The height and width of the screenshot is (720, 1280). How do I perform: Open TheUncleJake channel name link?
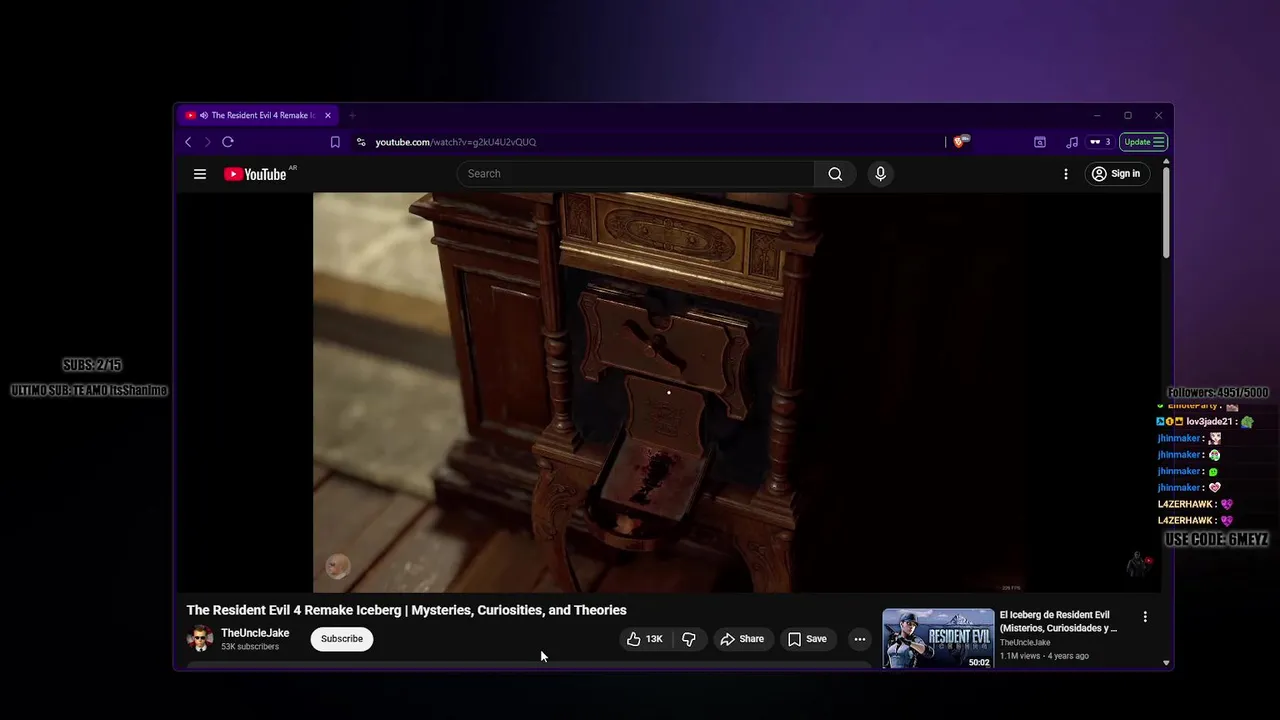tap(255, 633)
